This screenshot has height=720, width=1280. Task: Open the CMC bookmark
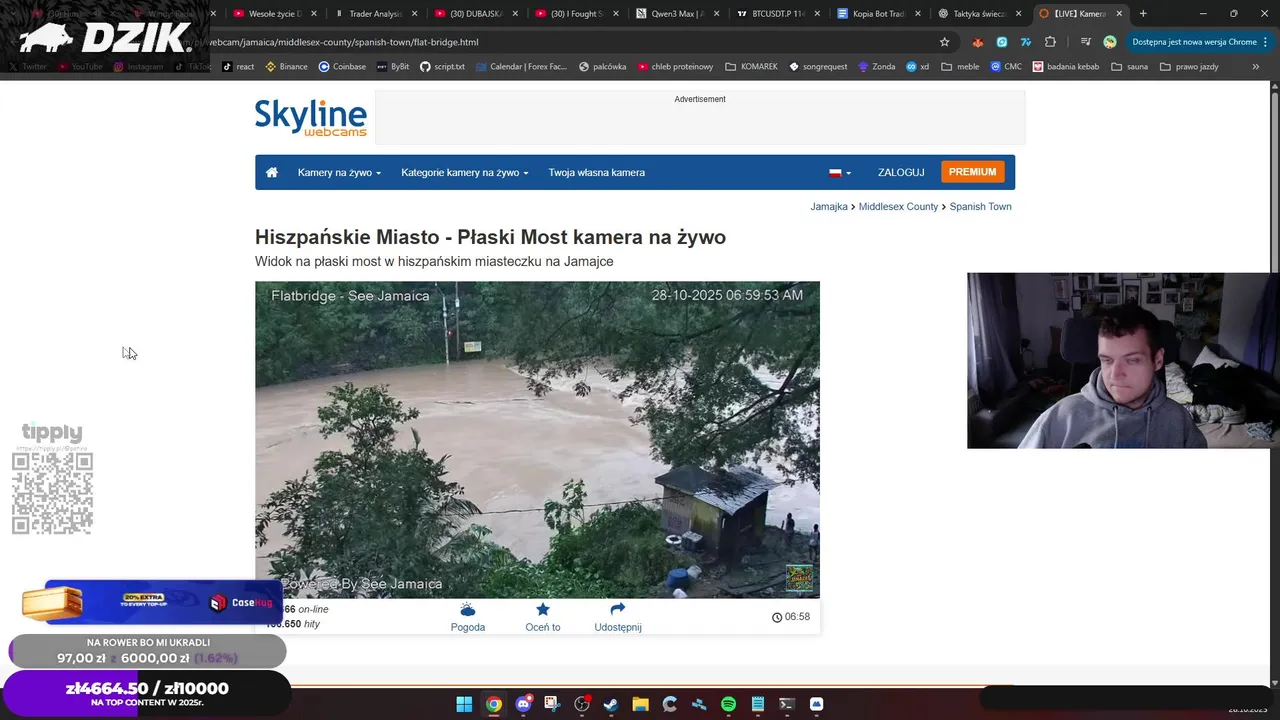(x=1006, y=67)
